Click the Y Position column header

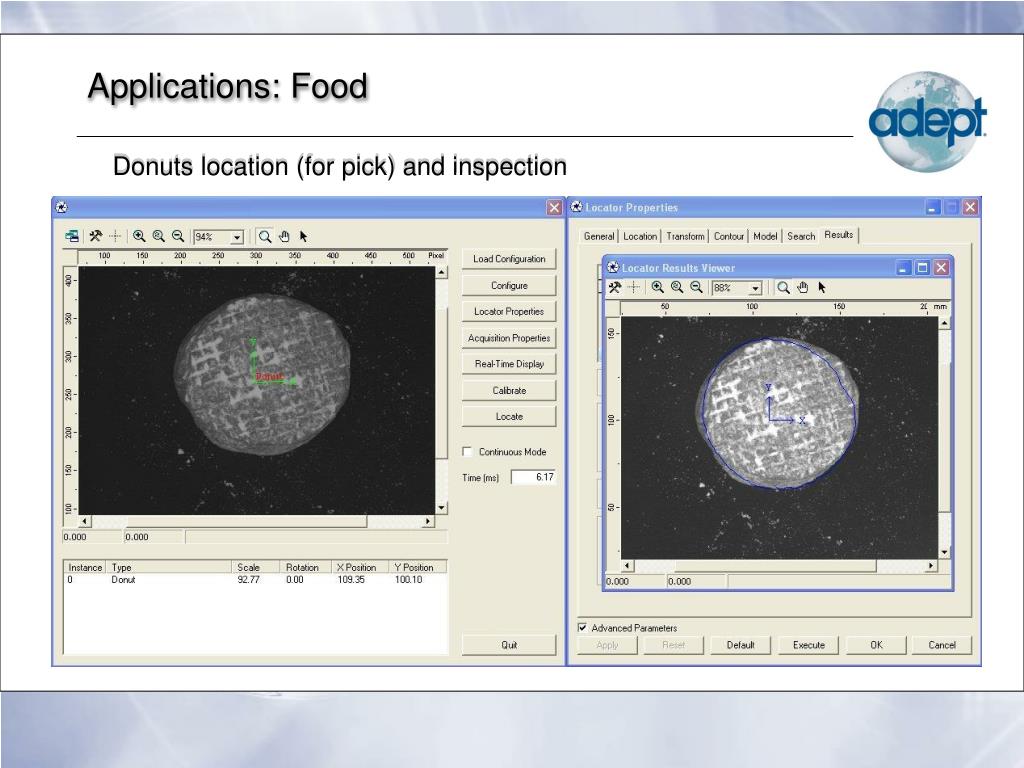(418, 568)
